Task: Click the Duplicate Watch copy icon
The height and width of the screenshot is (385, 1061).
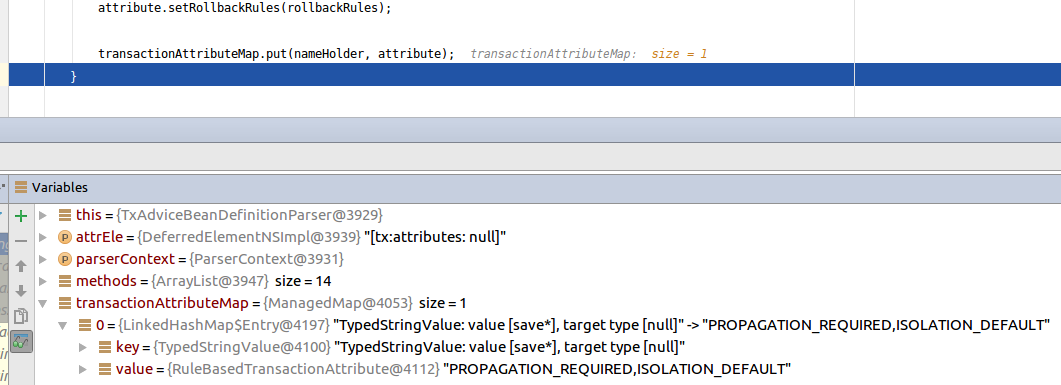Action: click(x=21, y=316)
